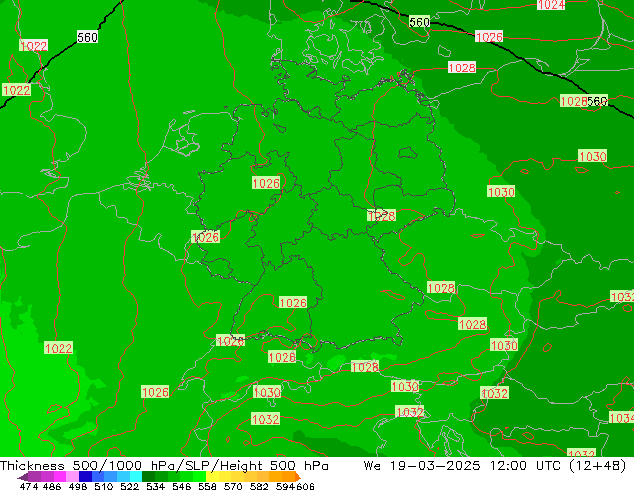
Task: Click the 594 legend value
Action: click(x=285, y=486)
